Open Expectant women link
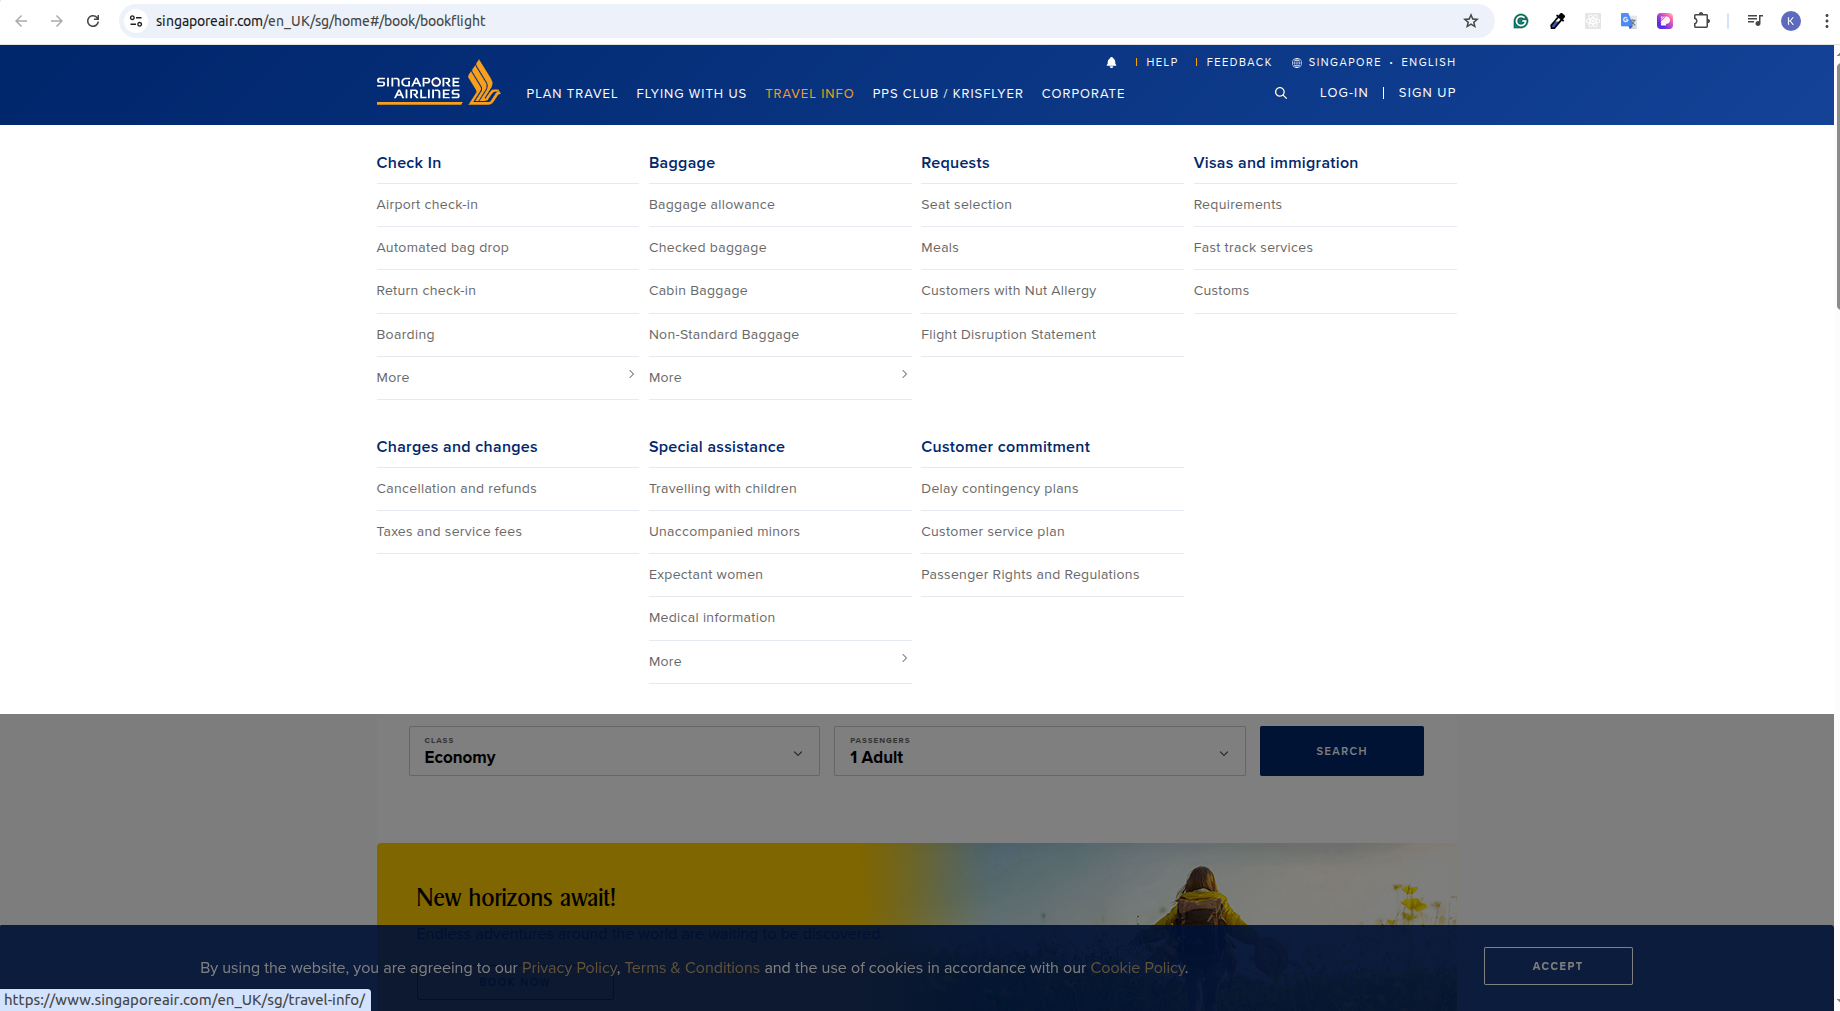Viewport: 1840px width, 1011px height. (x=705, y=575)
